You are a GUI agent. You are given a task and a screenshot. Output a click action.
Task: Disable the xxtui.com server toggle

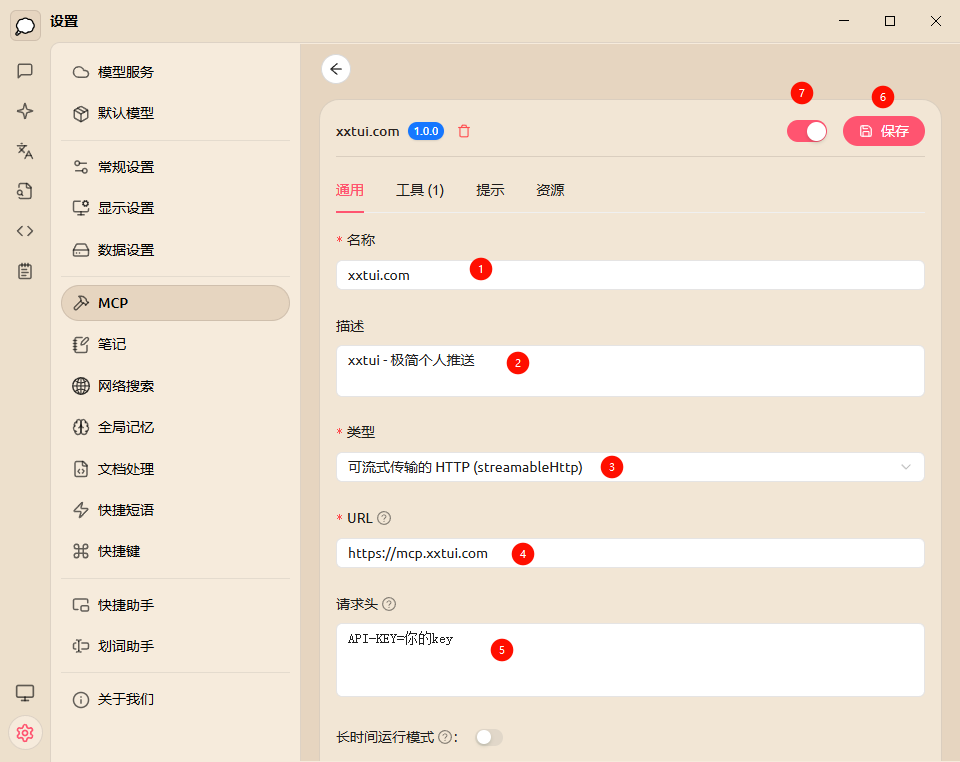click(x=806, y=130)
